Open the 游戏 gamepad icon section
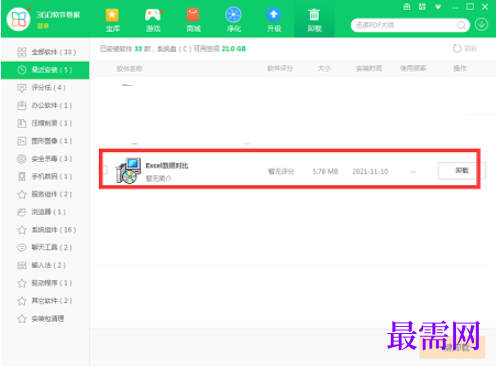 pos(153,20)
